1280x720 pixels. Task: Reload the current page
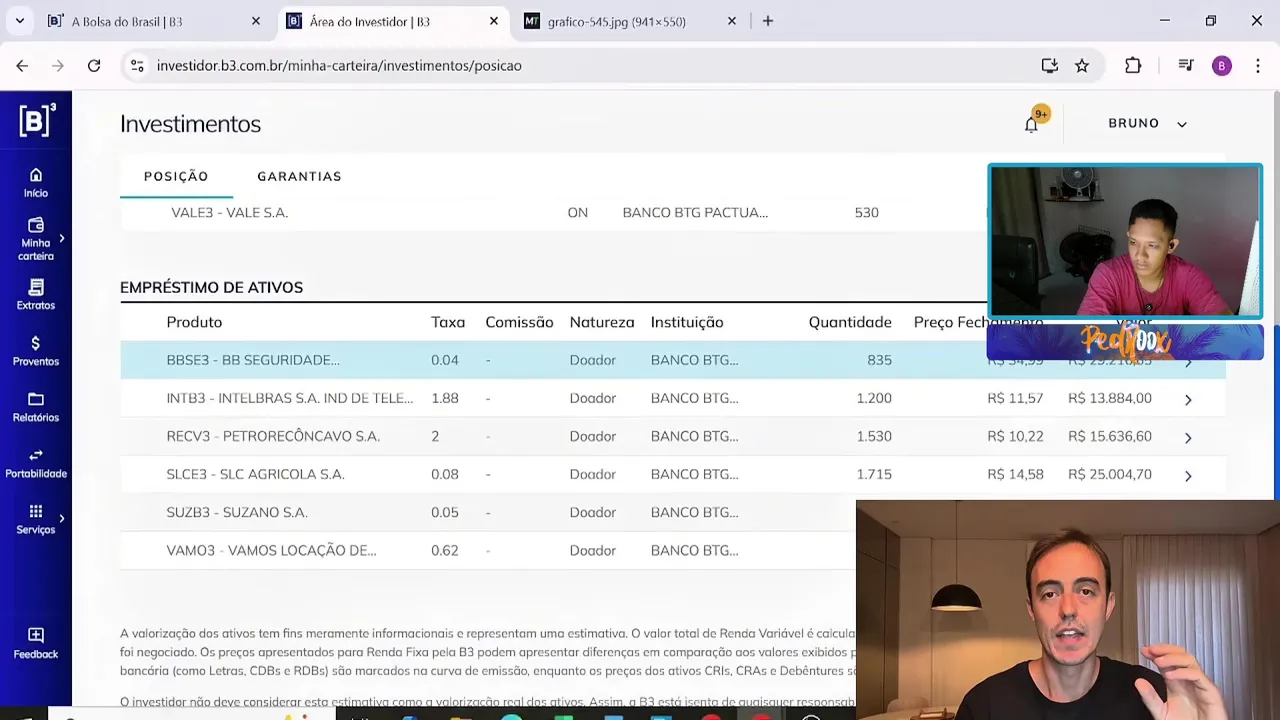pos(94,66)
